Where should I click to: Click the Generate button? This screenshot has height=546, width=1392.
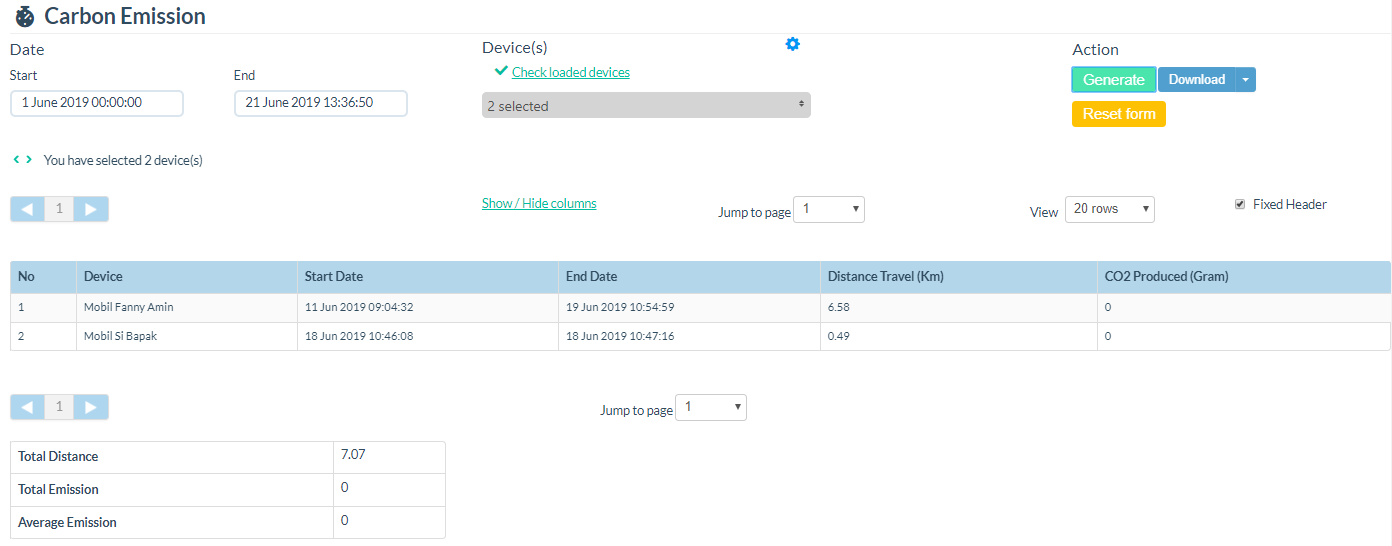tap(1113, 80)
